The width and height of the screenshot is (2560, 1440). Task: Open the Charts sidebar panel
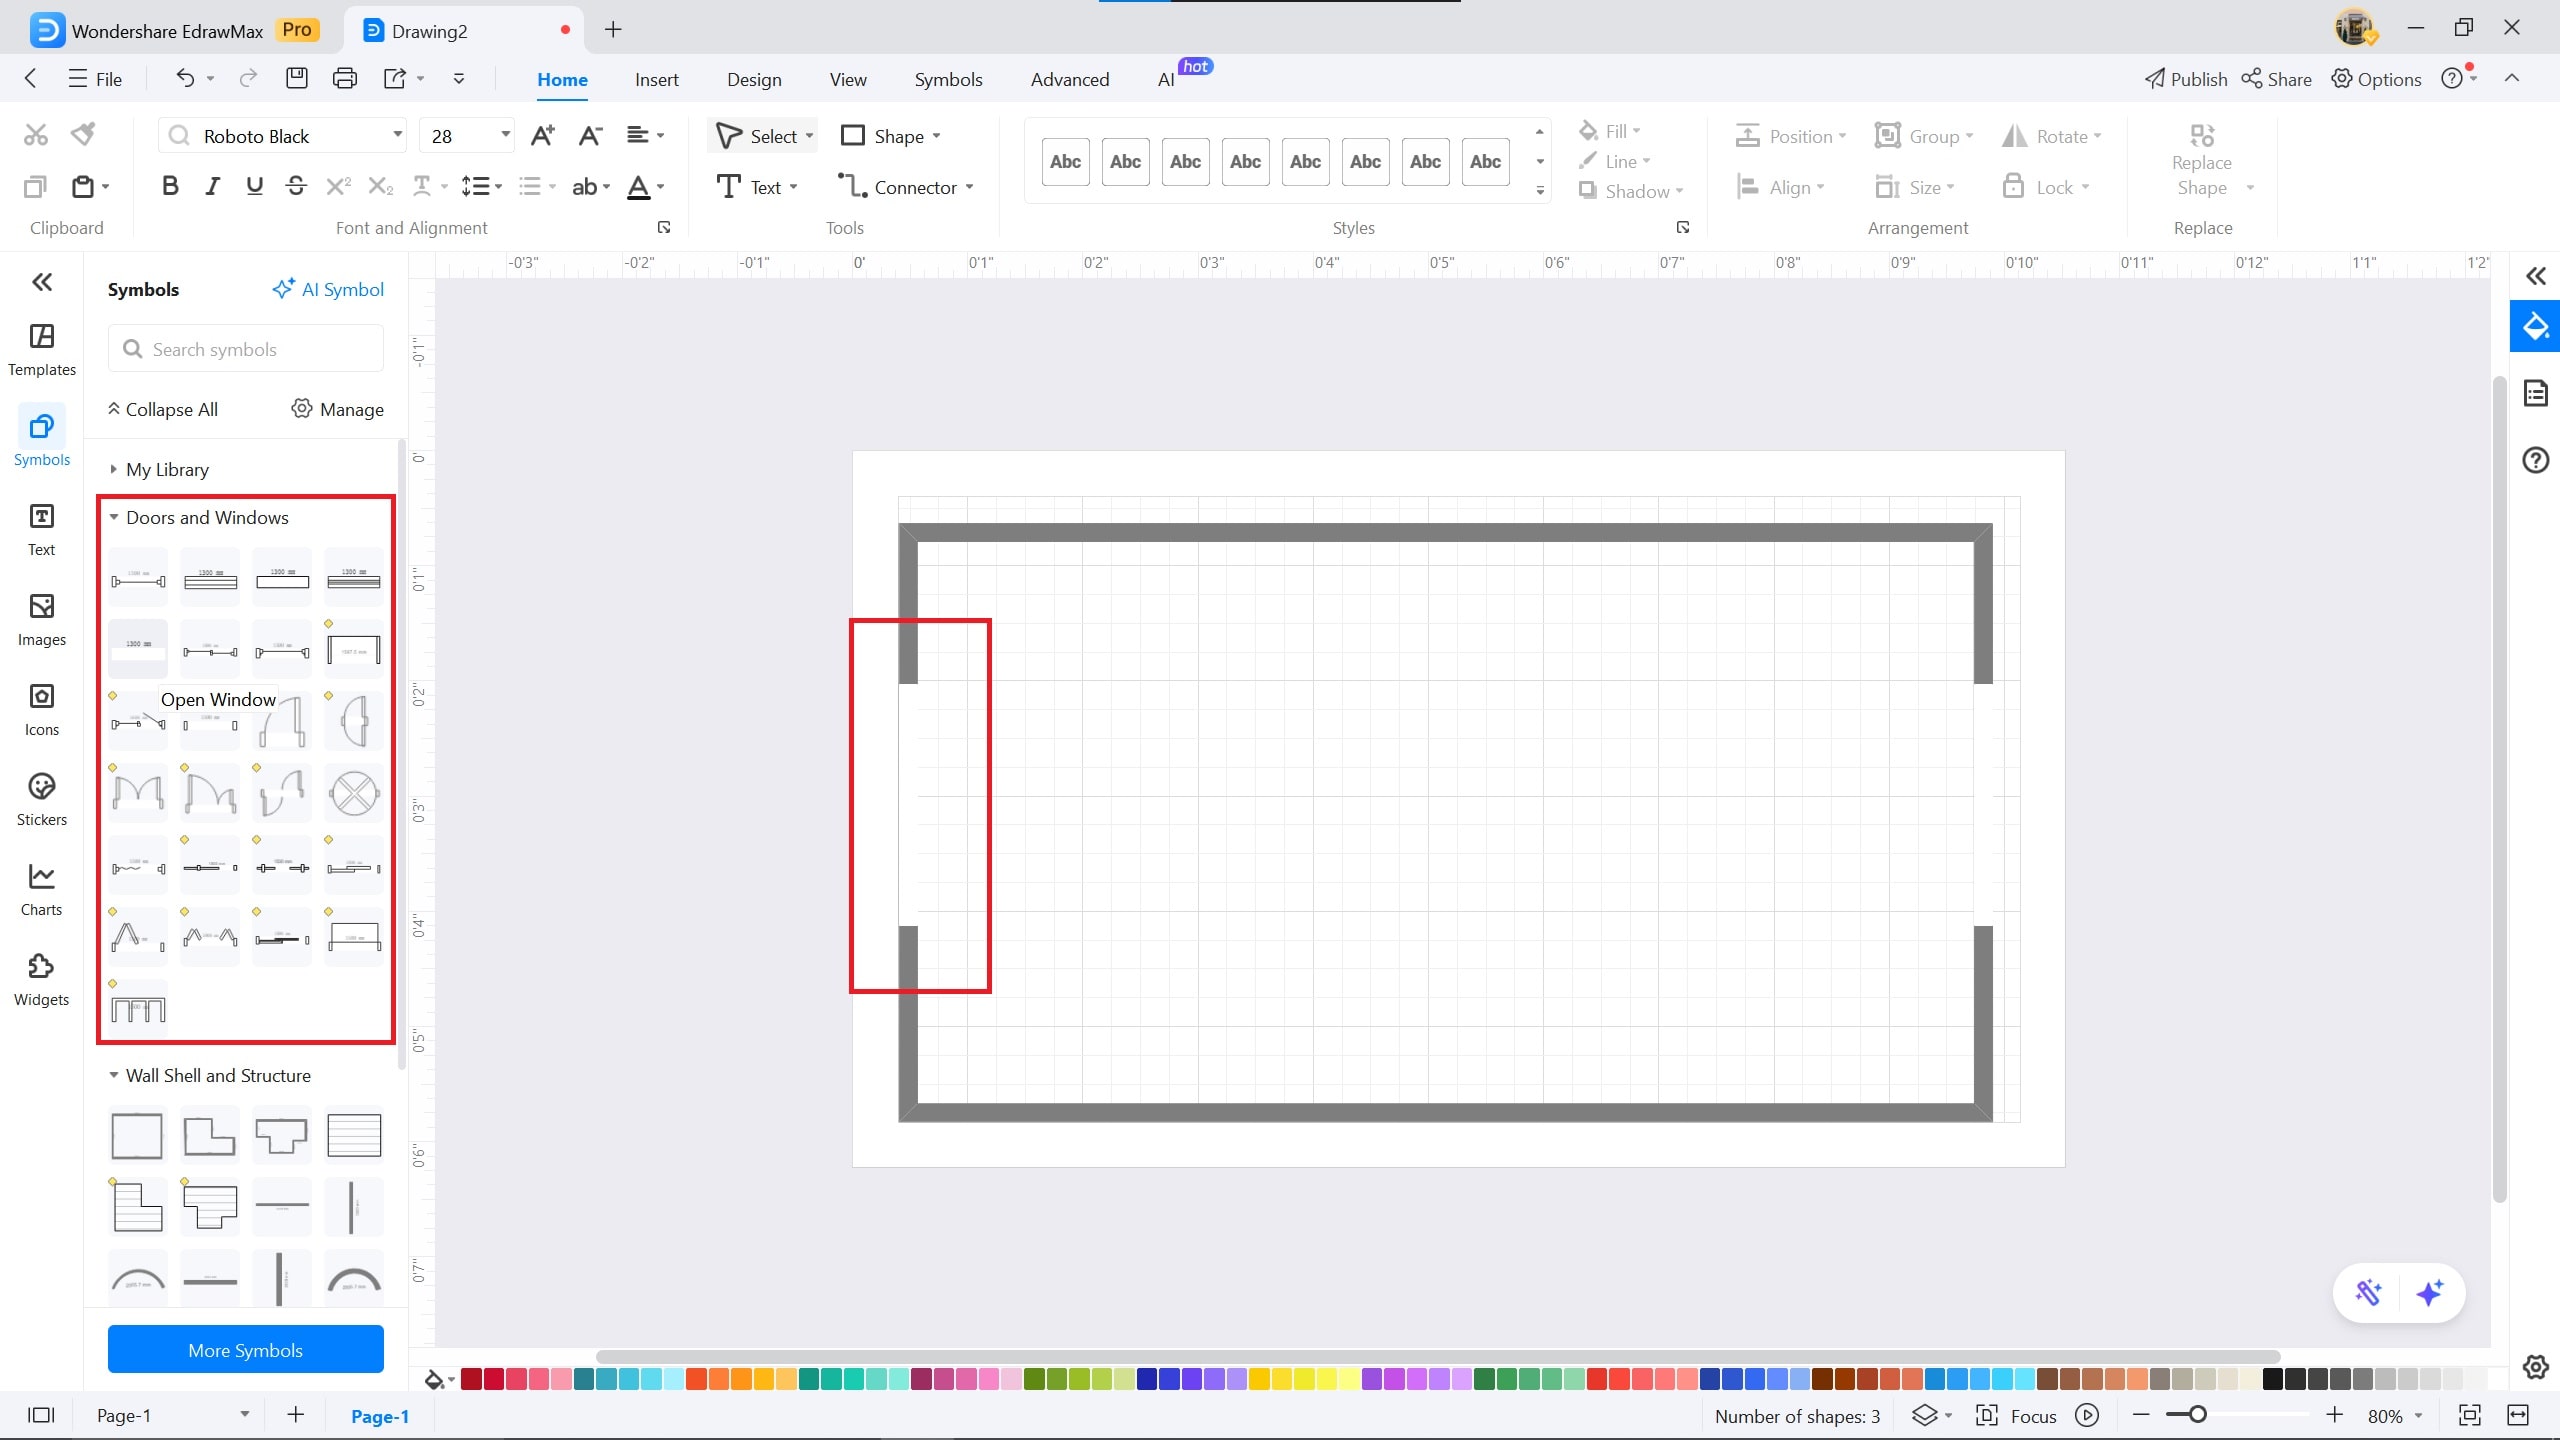pos(41,890)
